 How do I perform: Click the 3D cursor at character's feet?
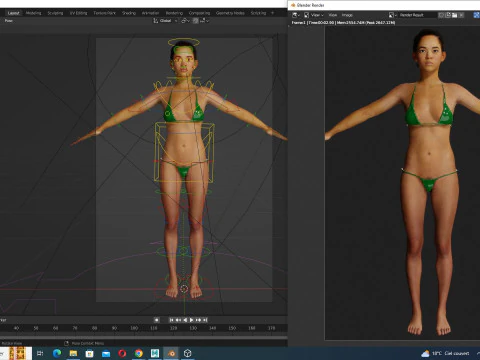click(x=184, y=289)
